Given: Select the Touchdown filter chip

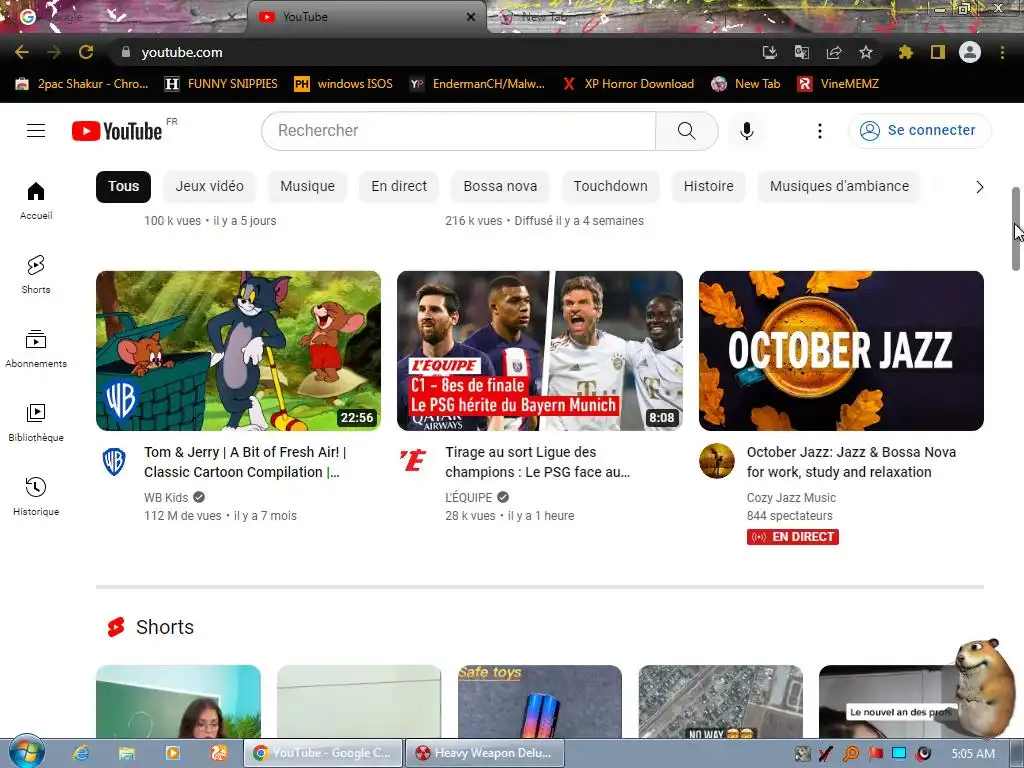Looking at the screenshot, I should [611, 186].
